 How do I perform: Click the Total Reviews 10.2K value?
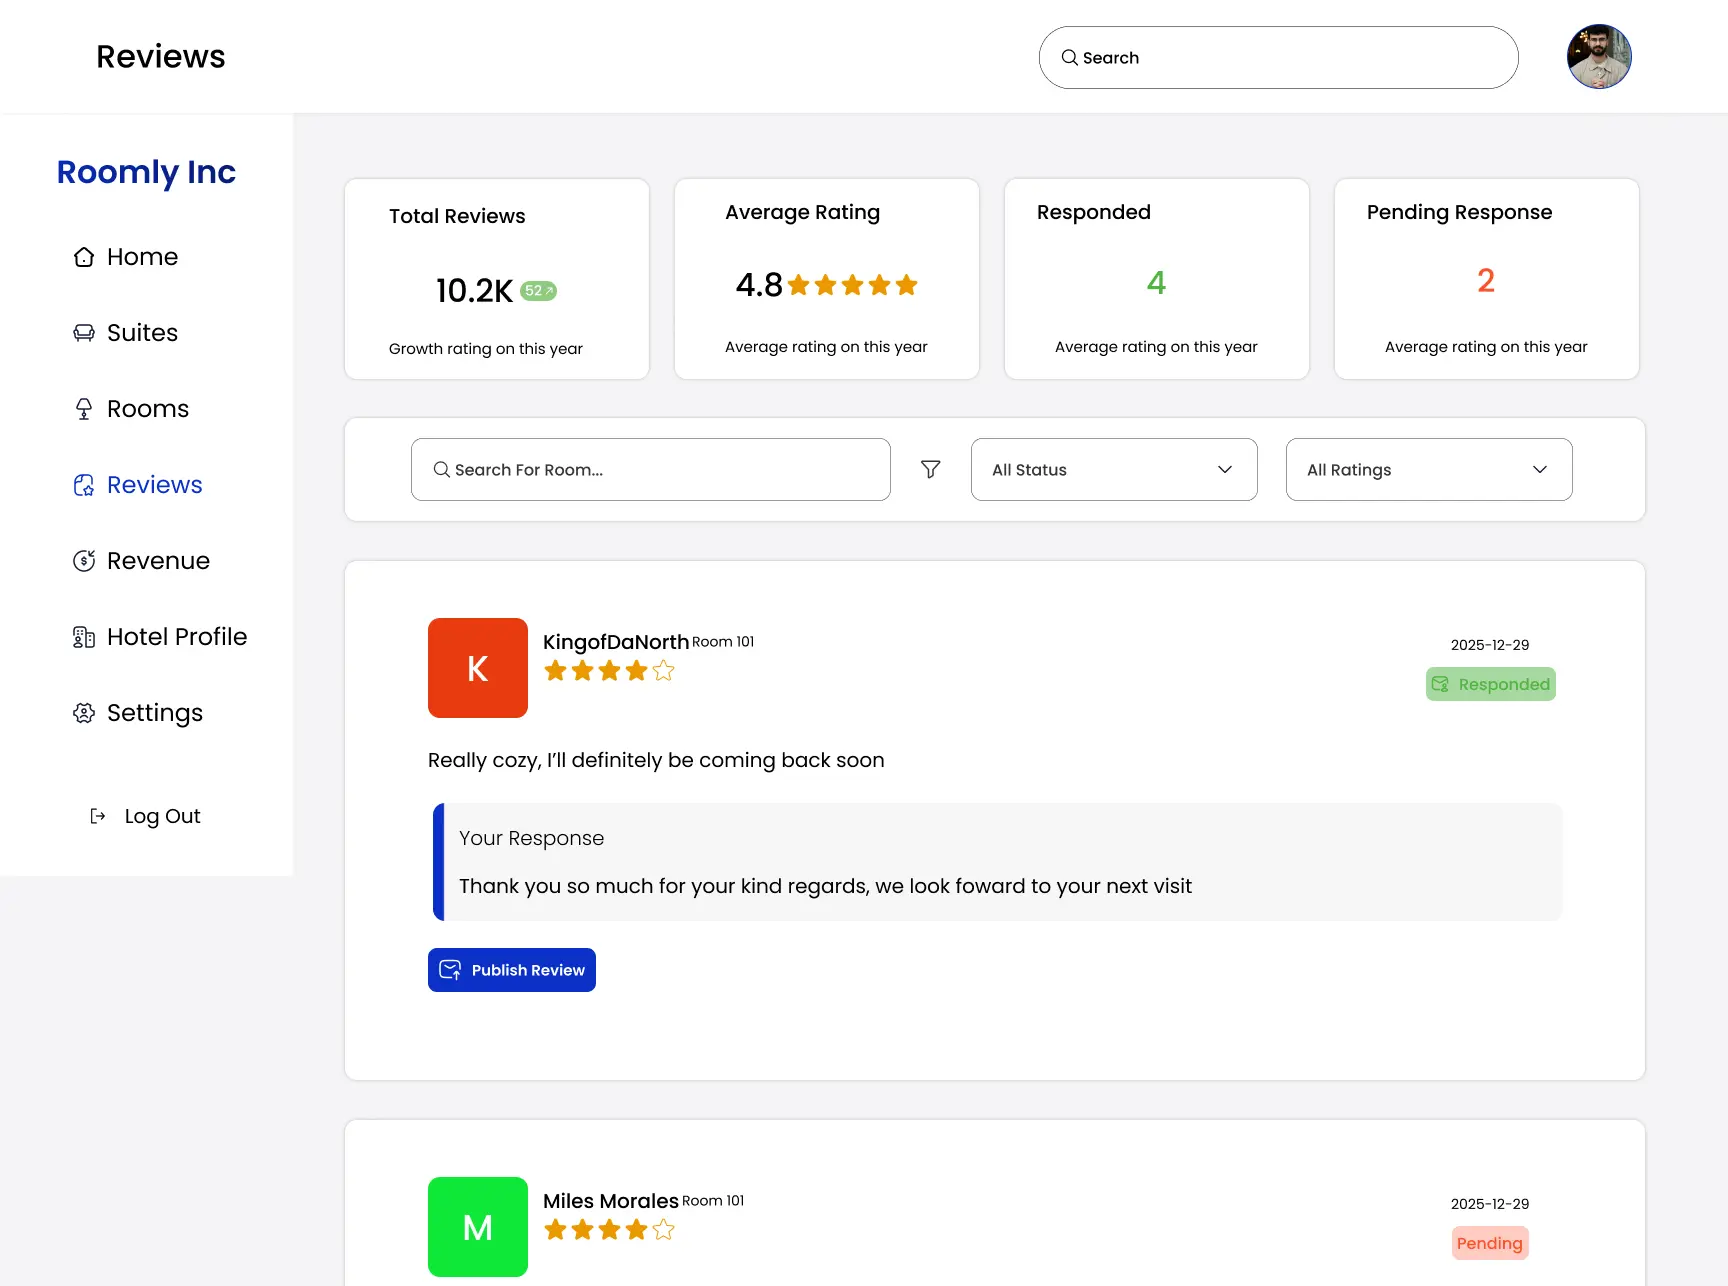[474, 291]
